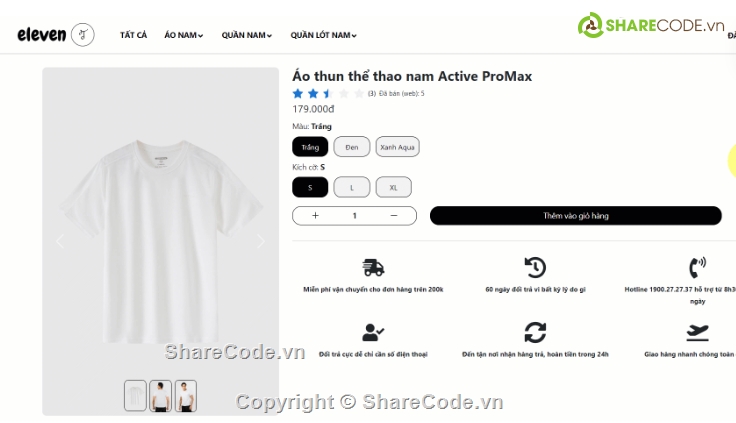Increase quantity with the plus button
Screen dimensions: 736x423
[x=315, y=215]
